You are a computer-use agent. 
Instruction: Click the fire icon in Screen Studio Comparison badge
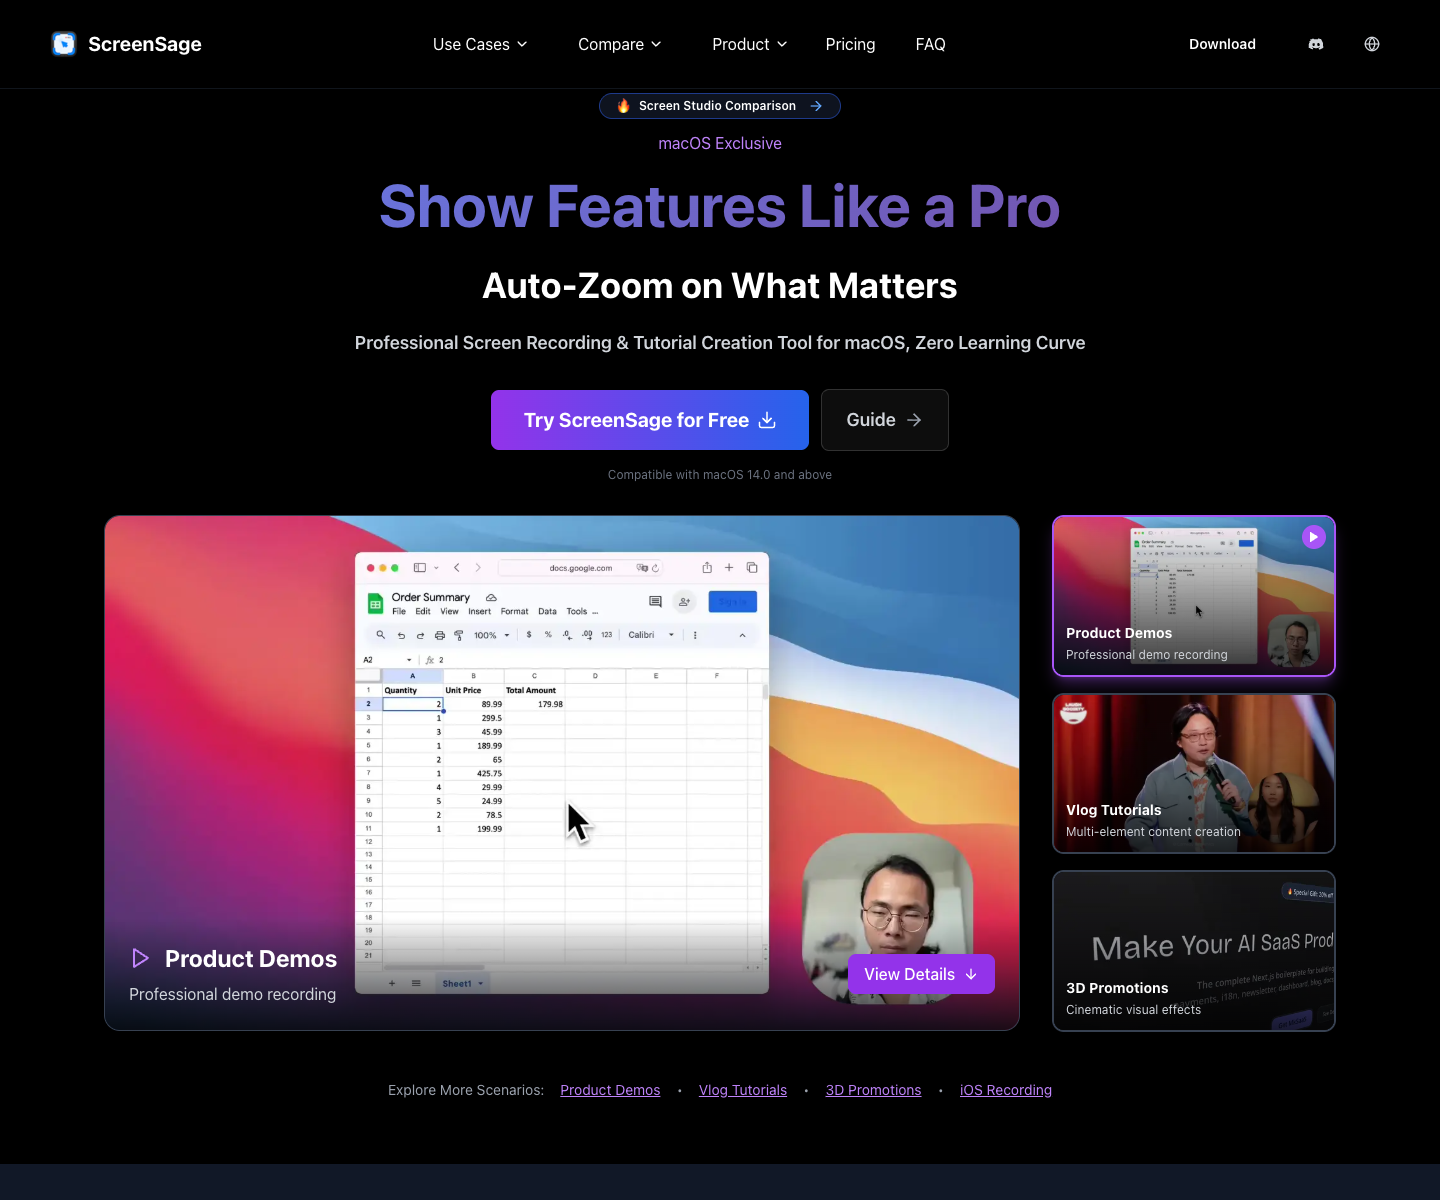click(x=623, y=106)
